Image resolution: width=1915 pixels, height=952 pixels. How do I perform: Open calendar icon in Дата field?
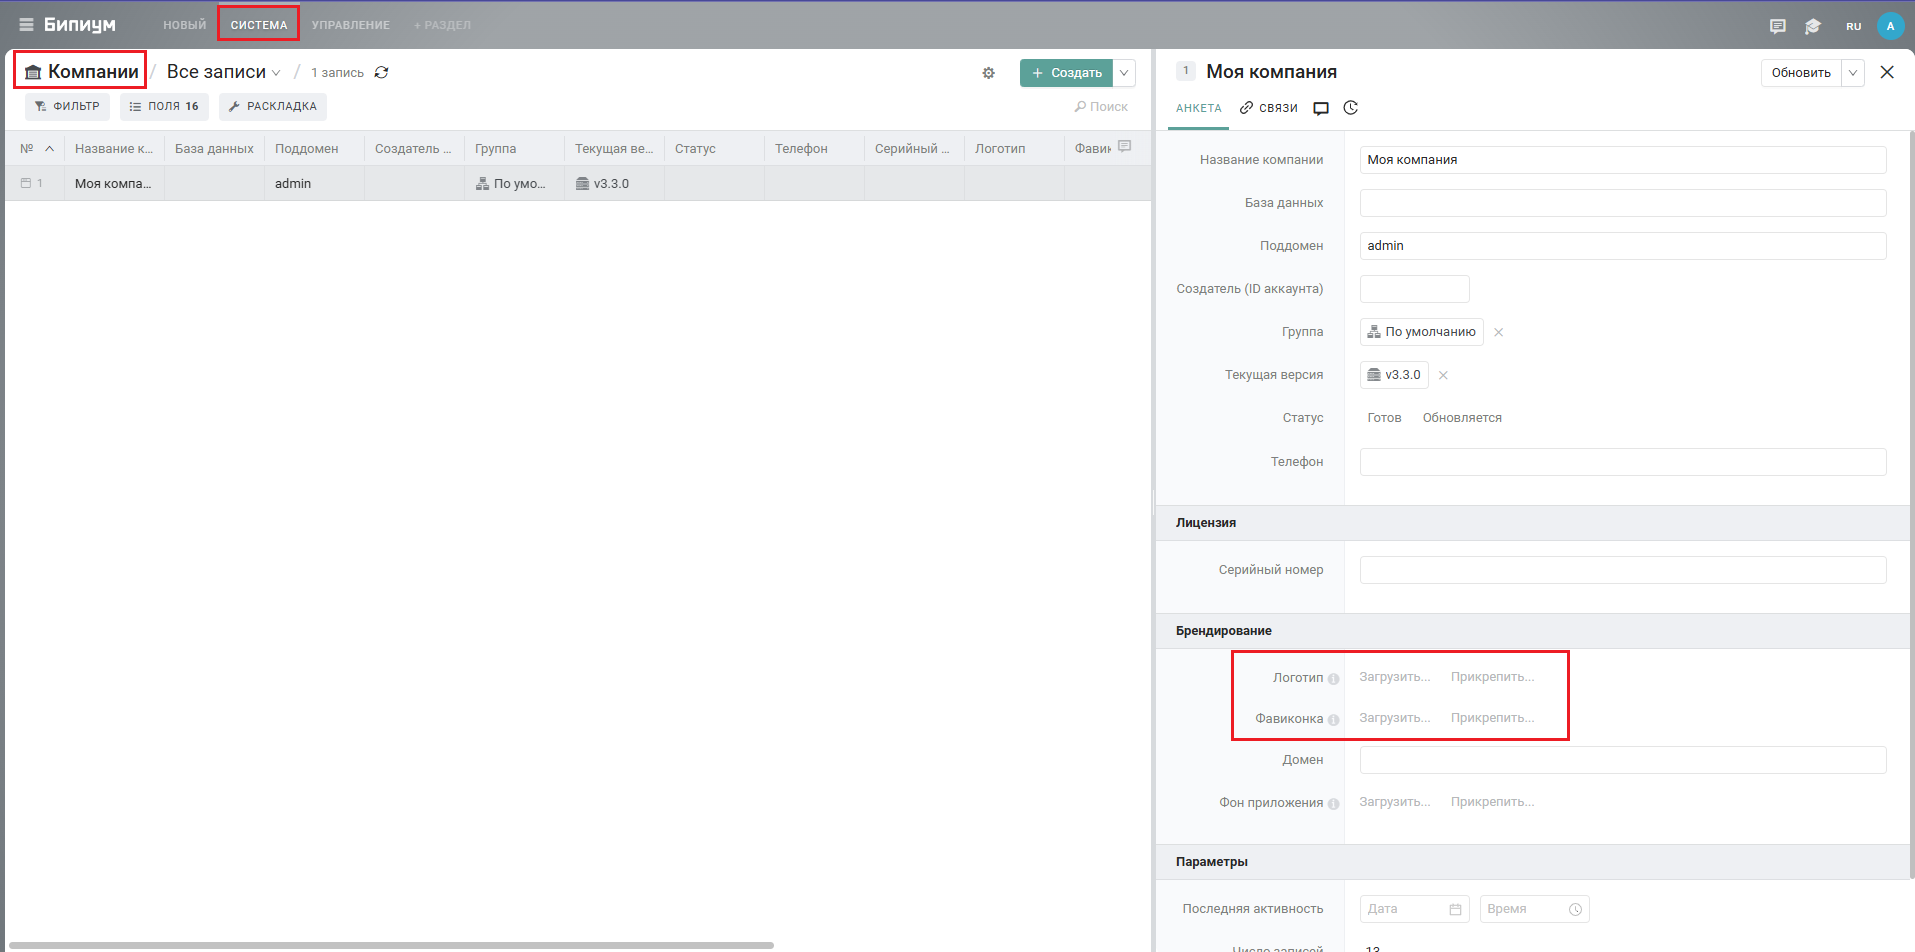pos(1455,909)
